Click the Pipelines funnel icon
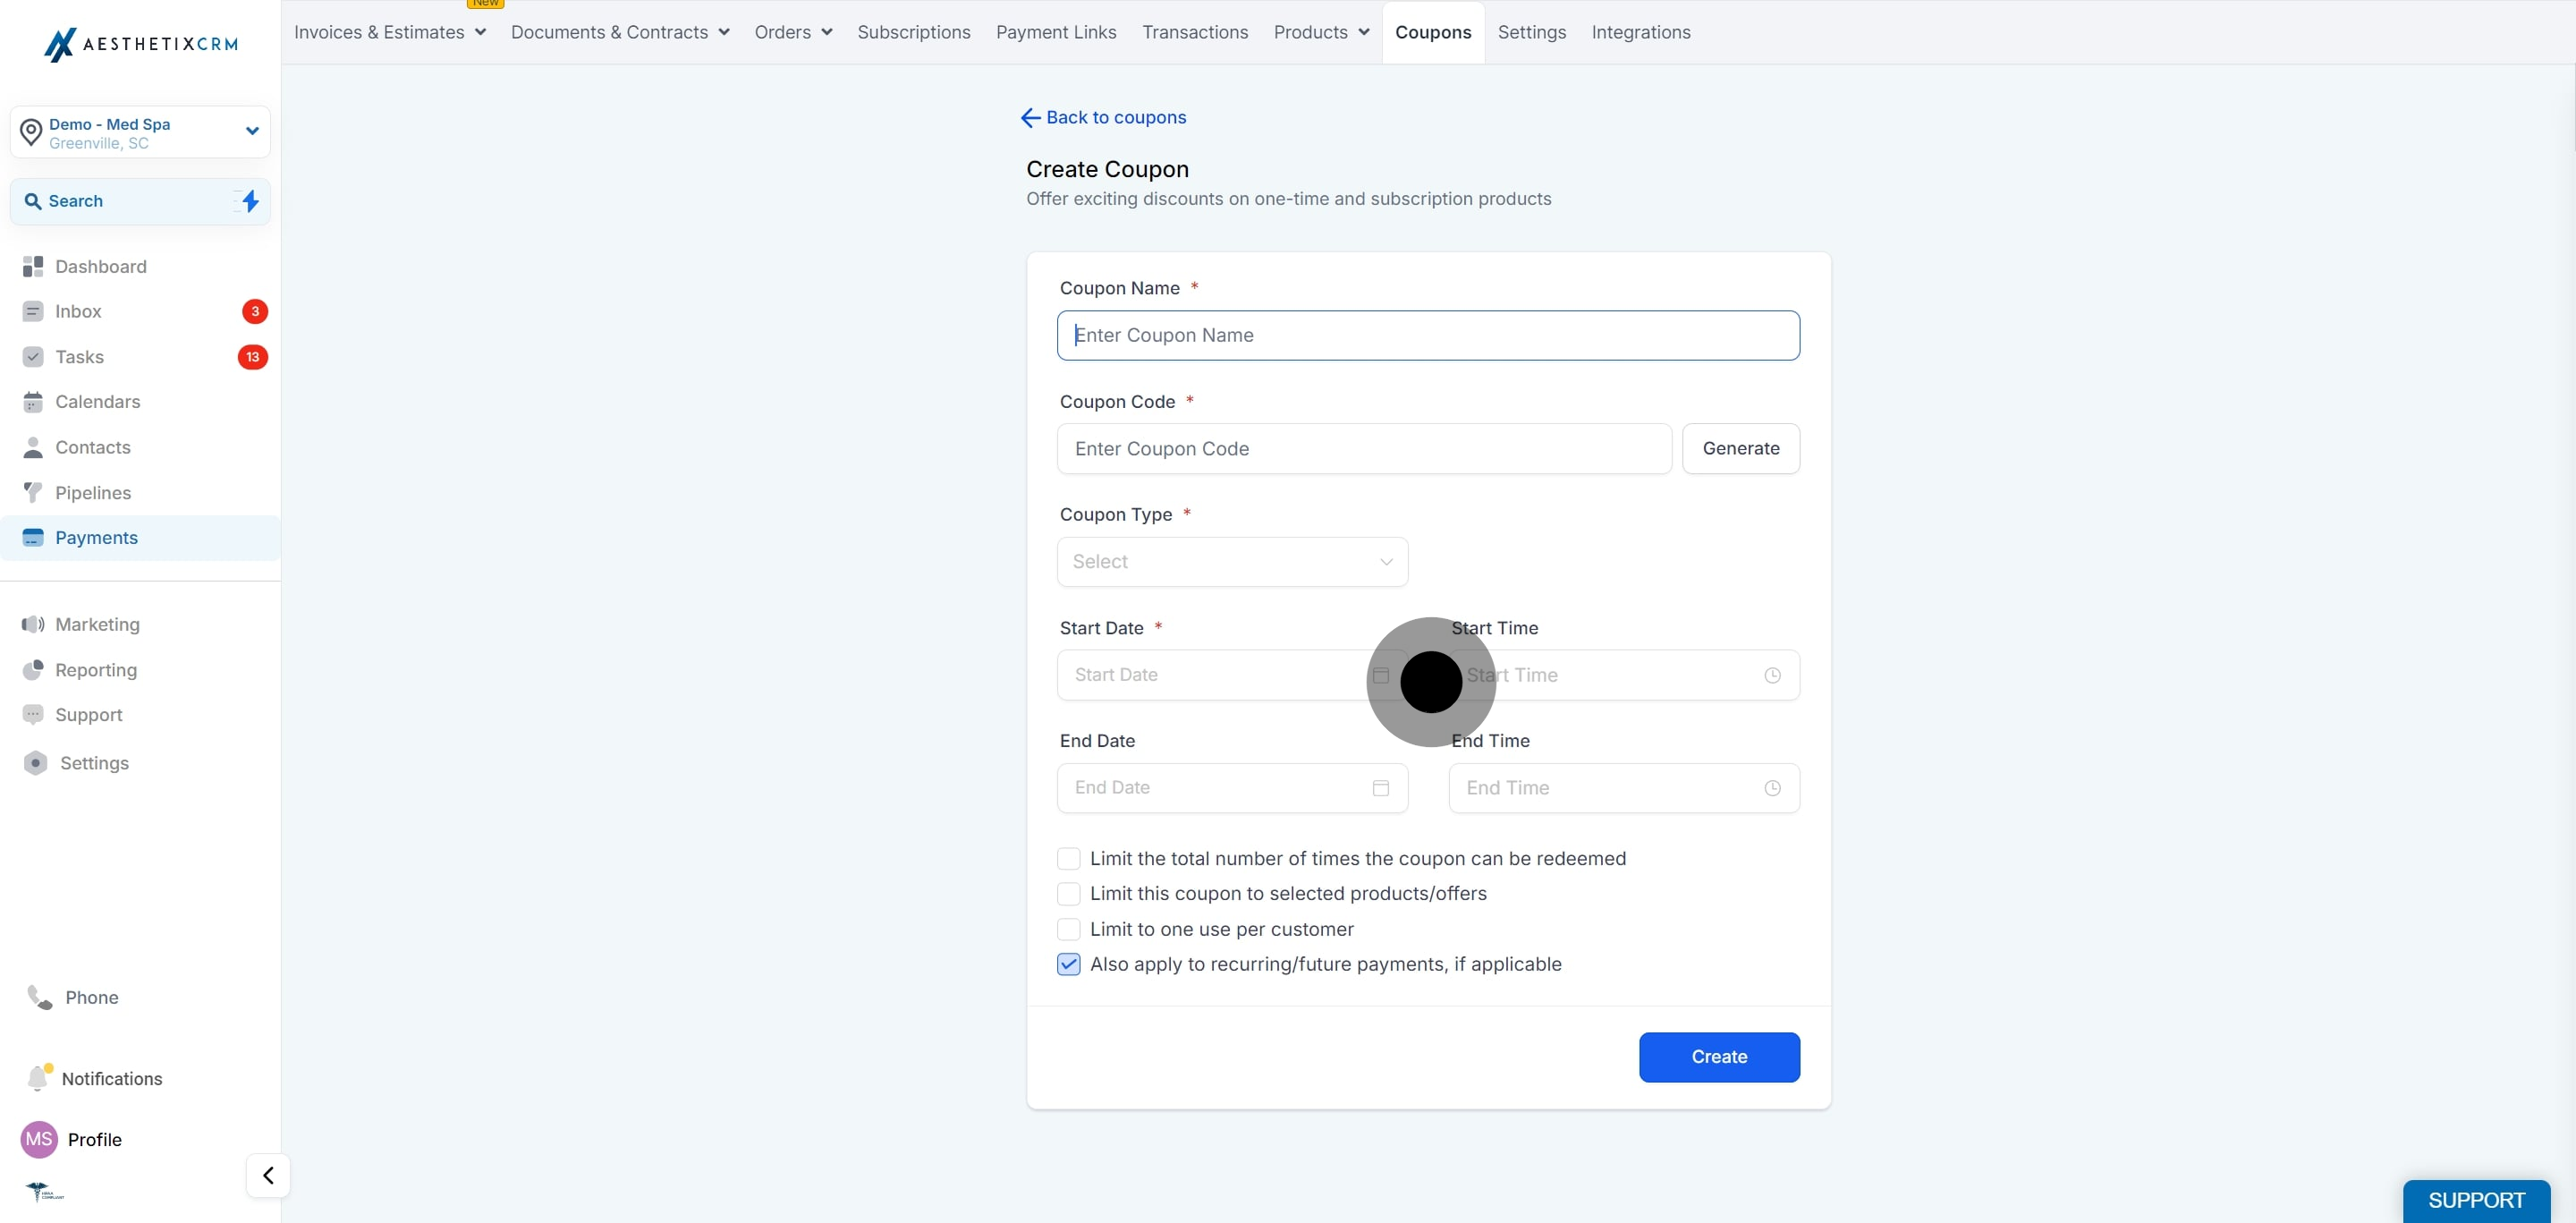 click(33, 493)
